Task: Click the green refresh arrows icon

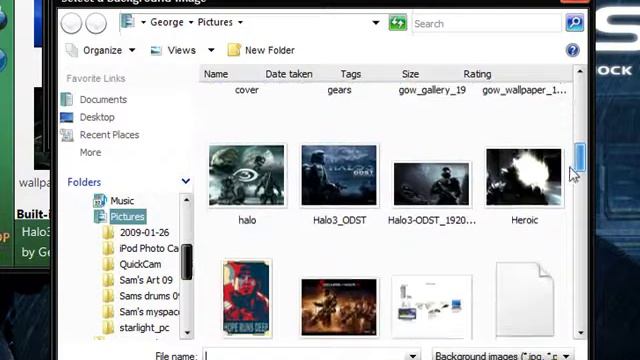Action: point(398,22)
